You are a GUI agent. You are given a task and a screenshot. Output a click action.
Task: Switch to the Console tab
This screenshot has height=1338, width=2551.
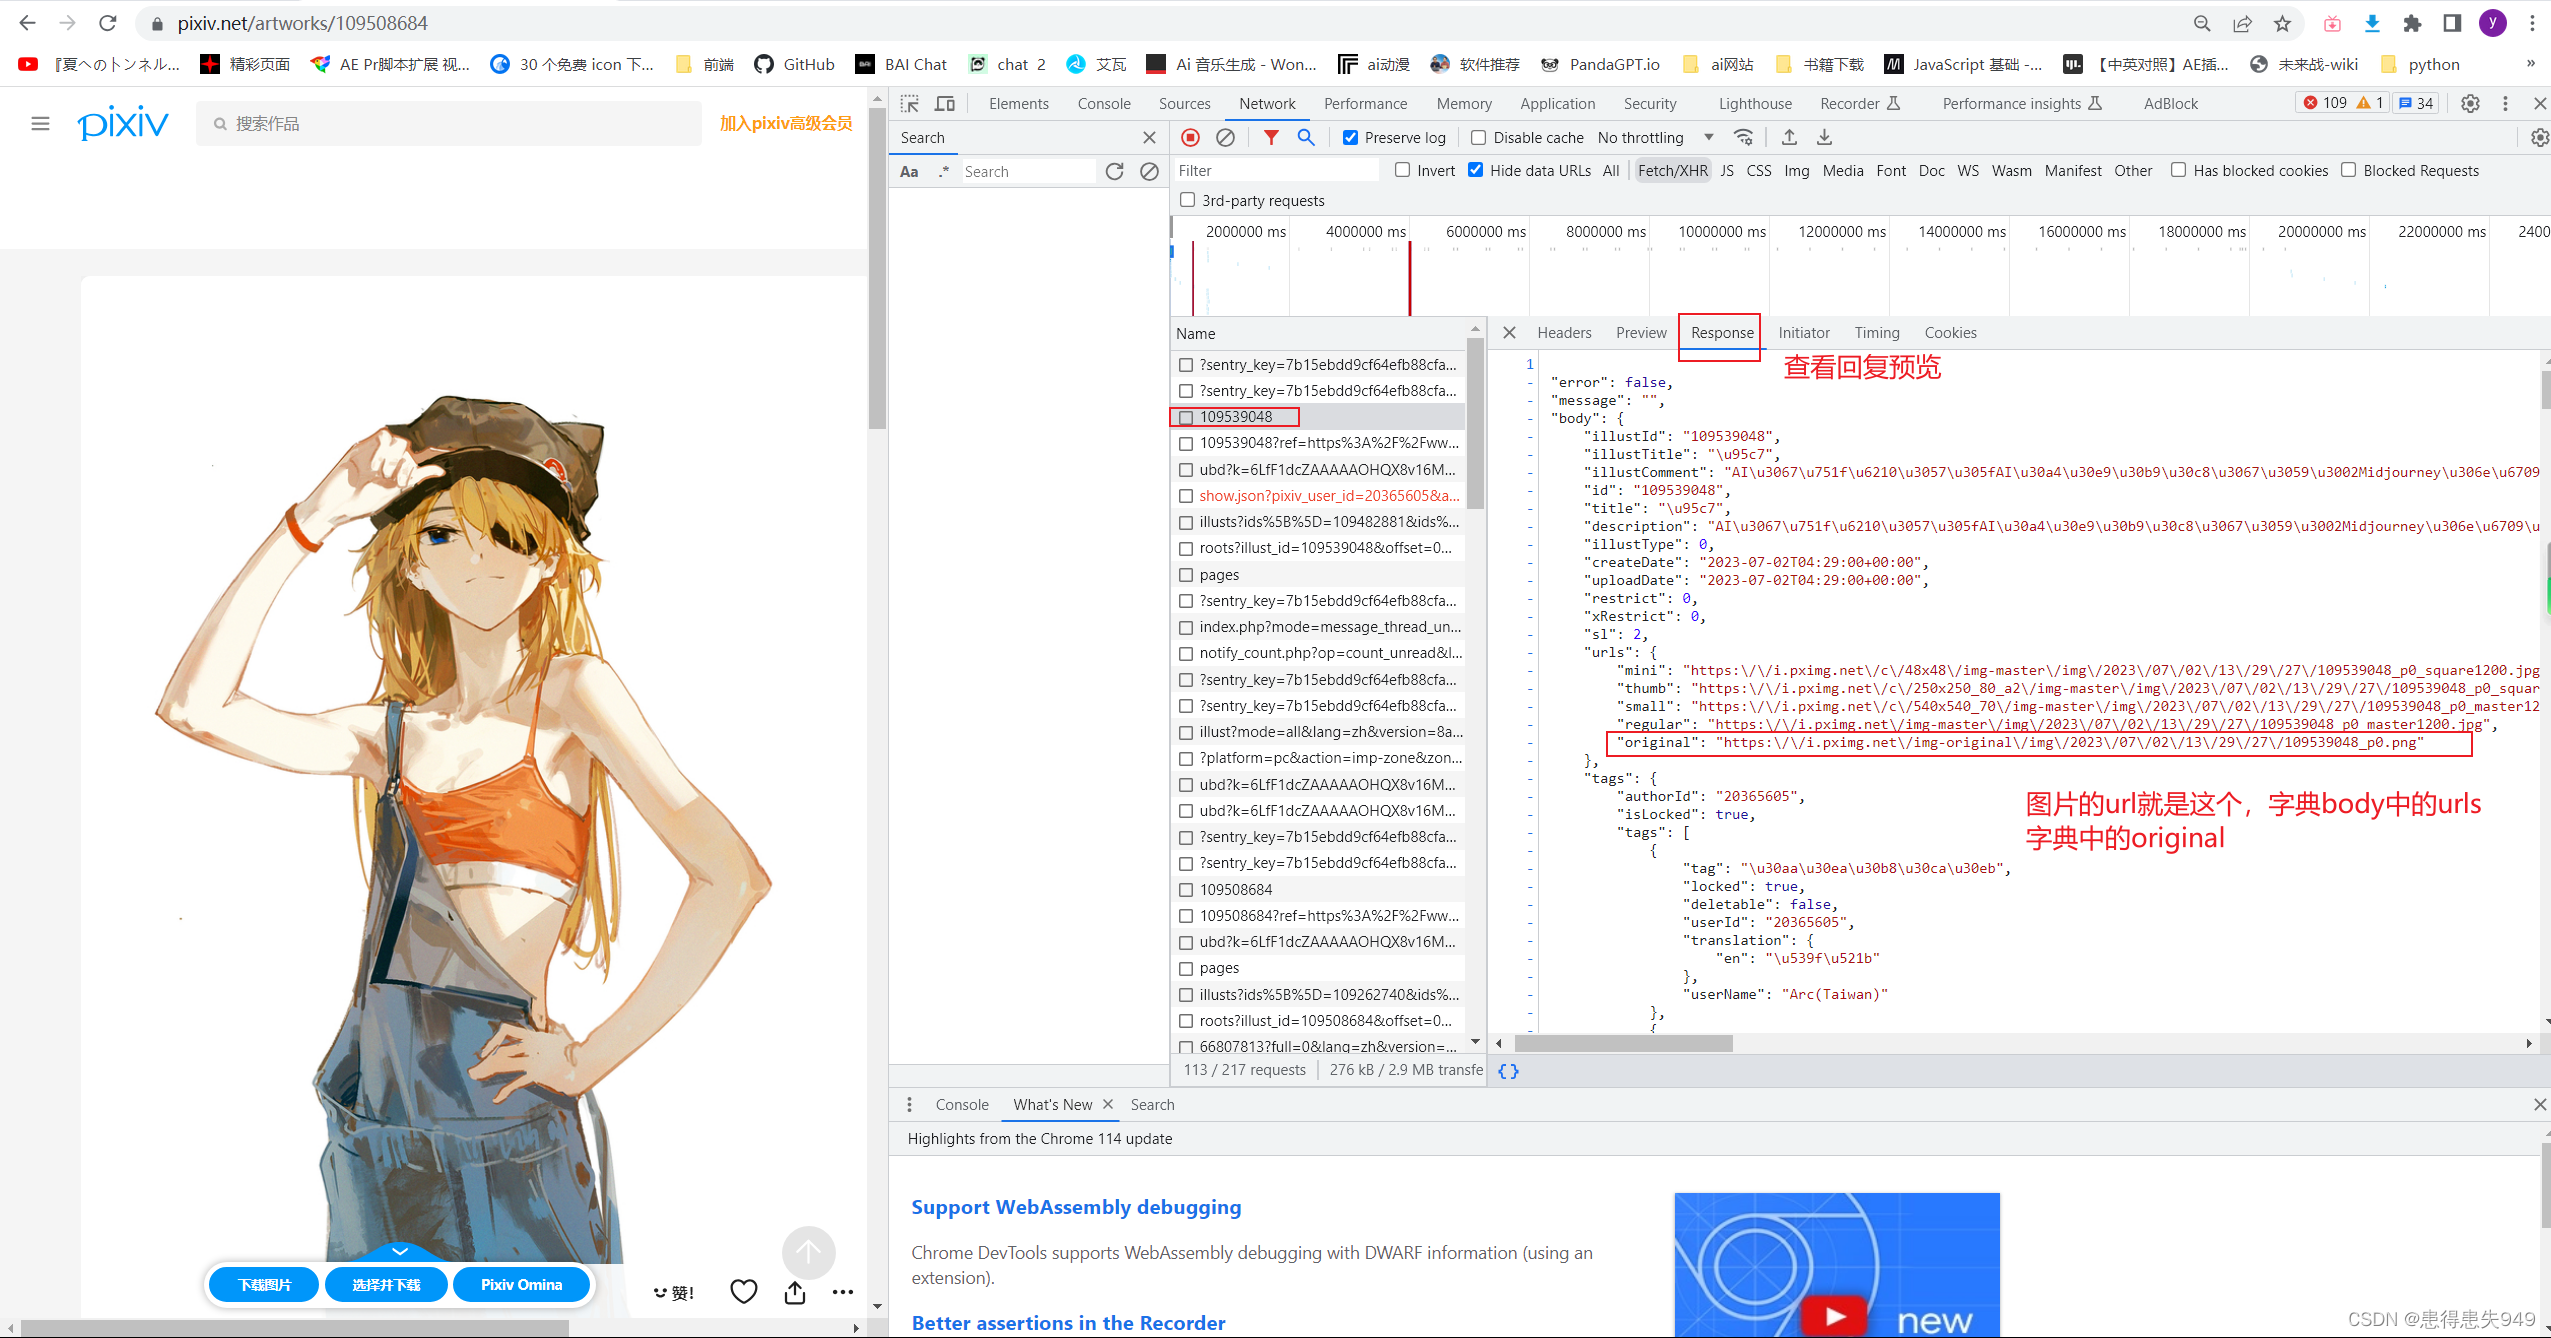tap(1103, 104)
